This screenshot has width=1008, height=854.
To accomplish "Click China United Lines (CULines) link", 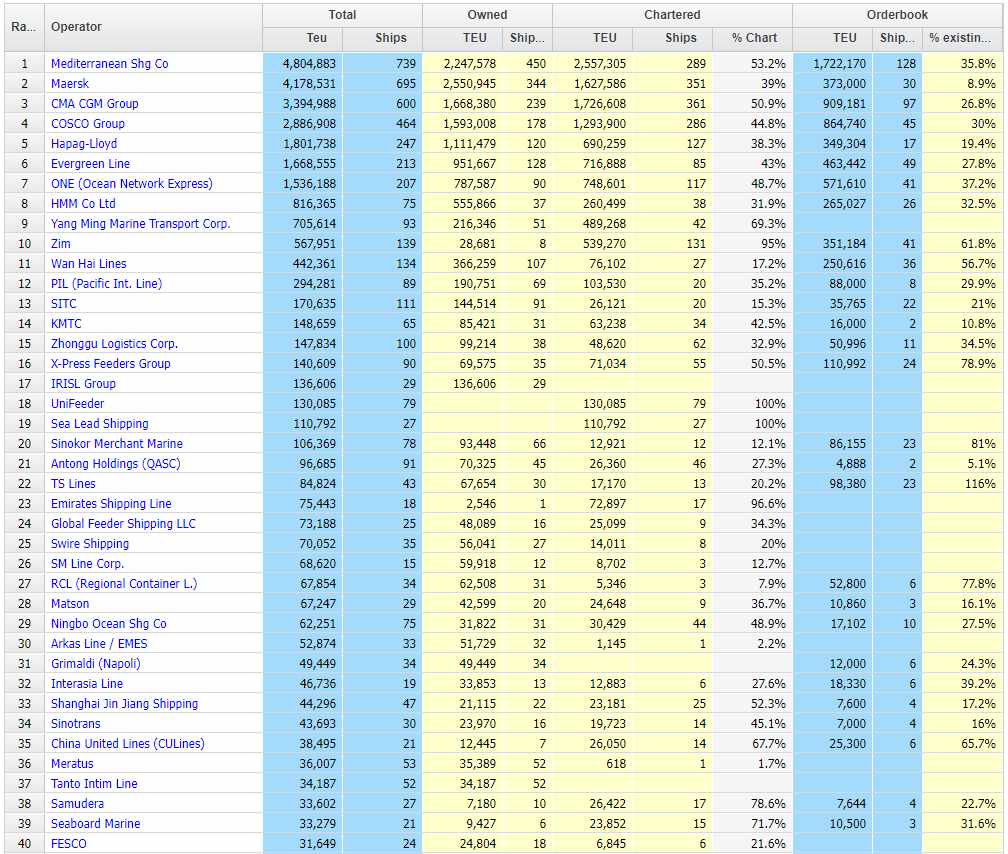I will pos(127,743).
